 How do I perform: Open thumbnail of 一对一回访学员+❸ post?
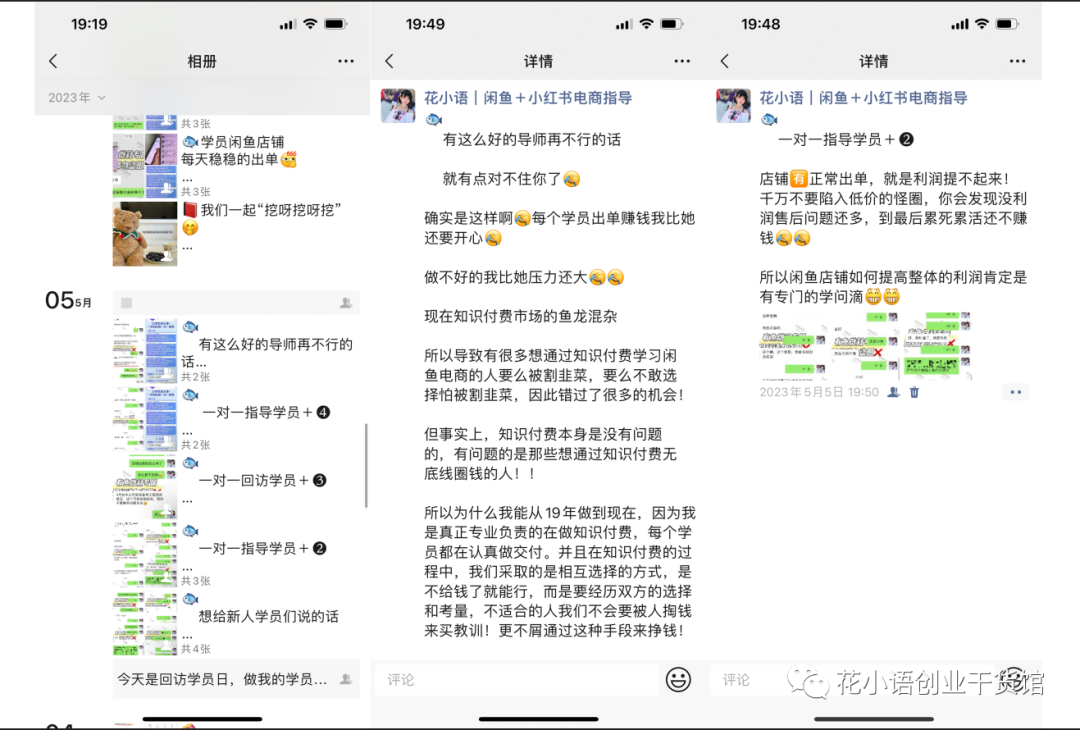click(x=145, y=487)
